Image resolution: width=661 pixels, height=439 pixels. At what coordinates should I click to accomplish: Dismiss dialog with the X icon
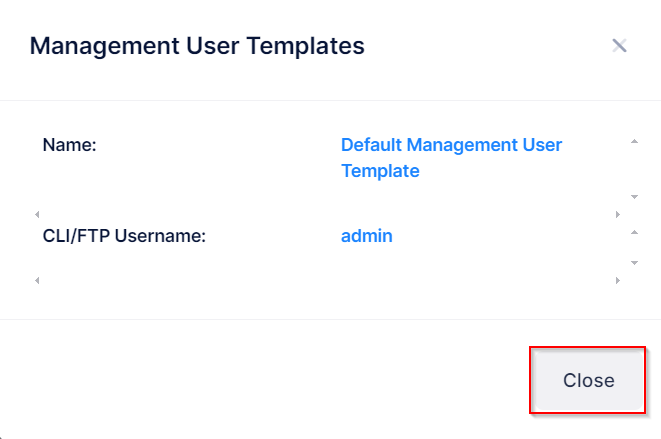[x=619, y=45]
